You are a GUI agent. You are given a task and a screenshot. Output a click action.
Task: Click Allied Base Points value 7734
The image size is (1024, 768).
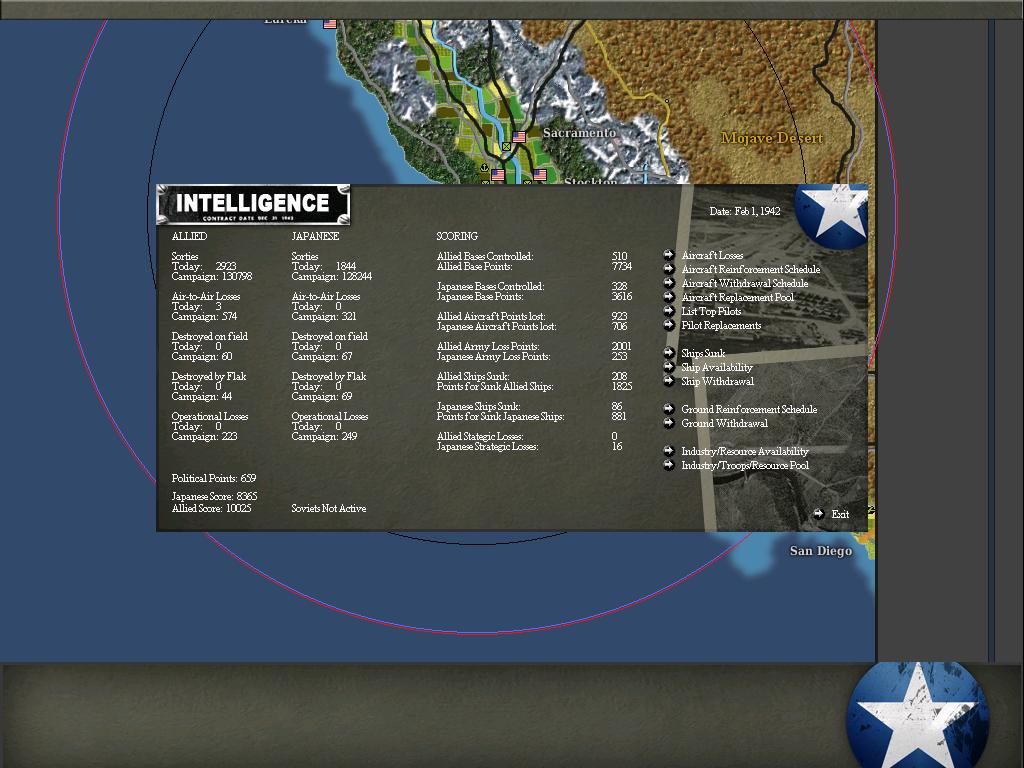point(622,266)
